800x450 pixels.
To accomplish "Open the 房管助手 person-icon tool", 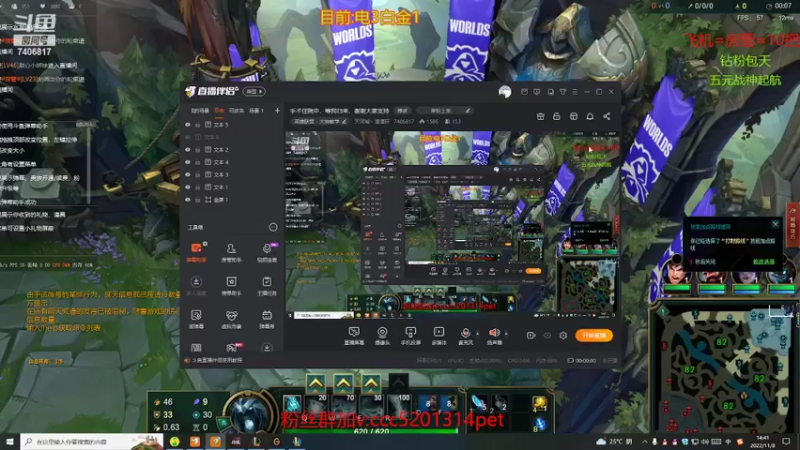I will [231, 252].
